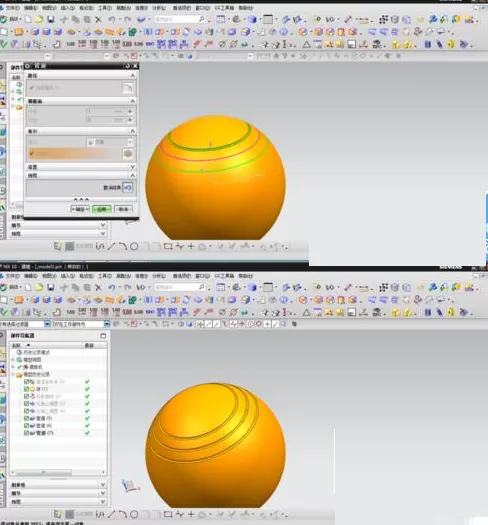Select the Arc sketch tool below the upper viewport

pos(123,247)
